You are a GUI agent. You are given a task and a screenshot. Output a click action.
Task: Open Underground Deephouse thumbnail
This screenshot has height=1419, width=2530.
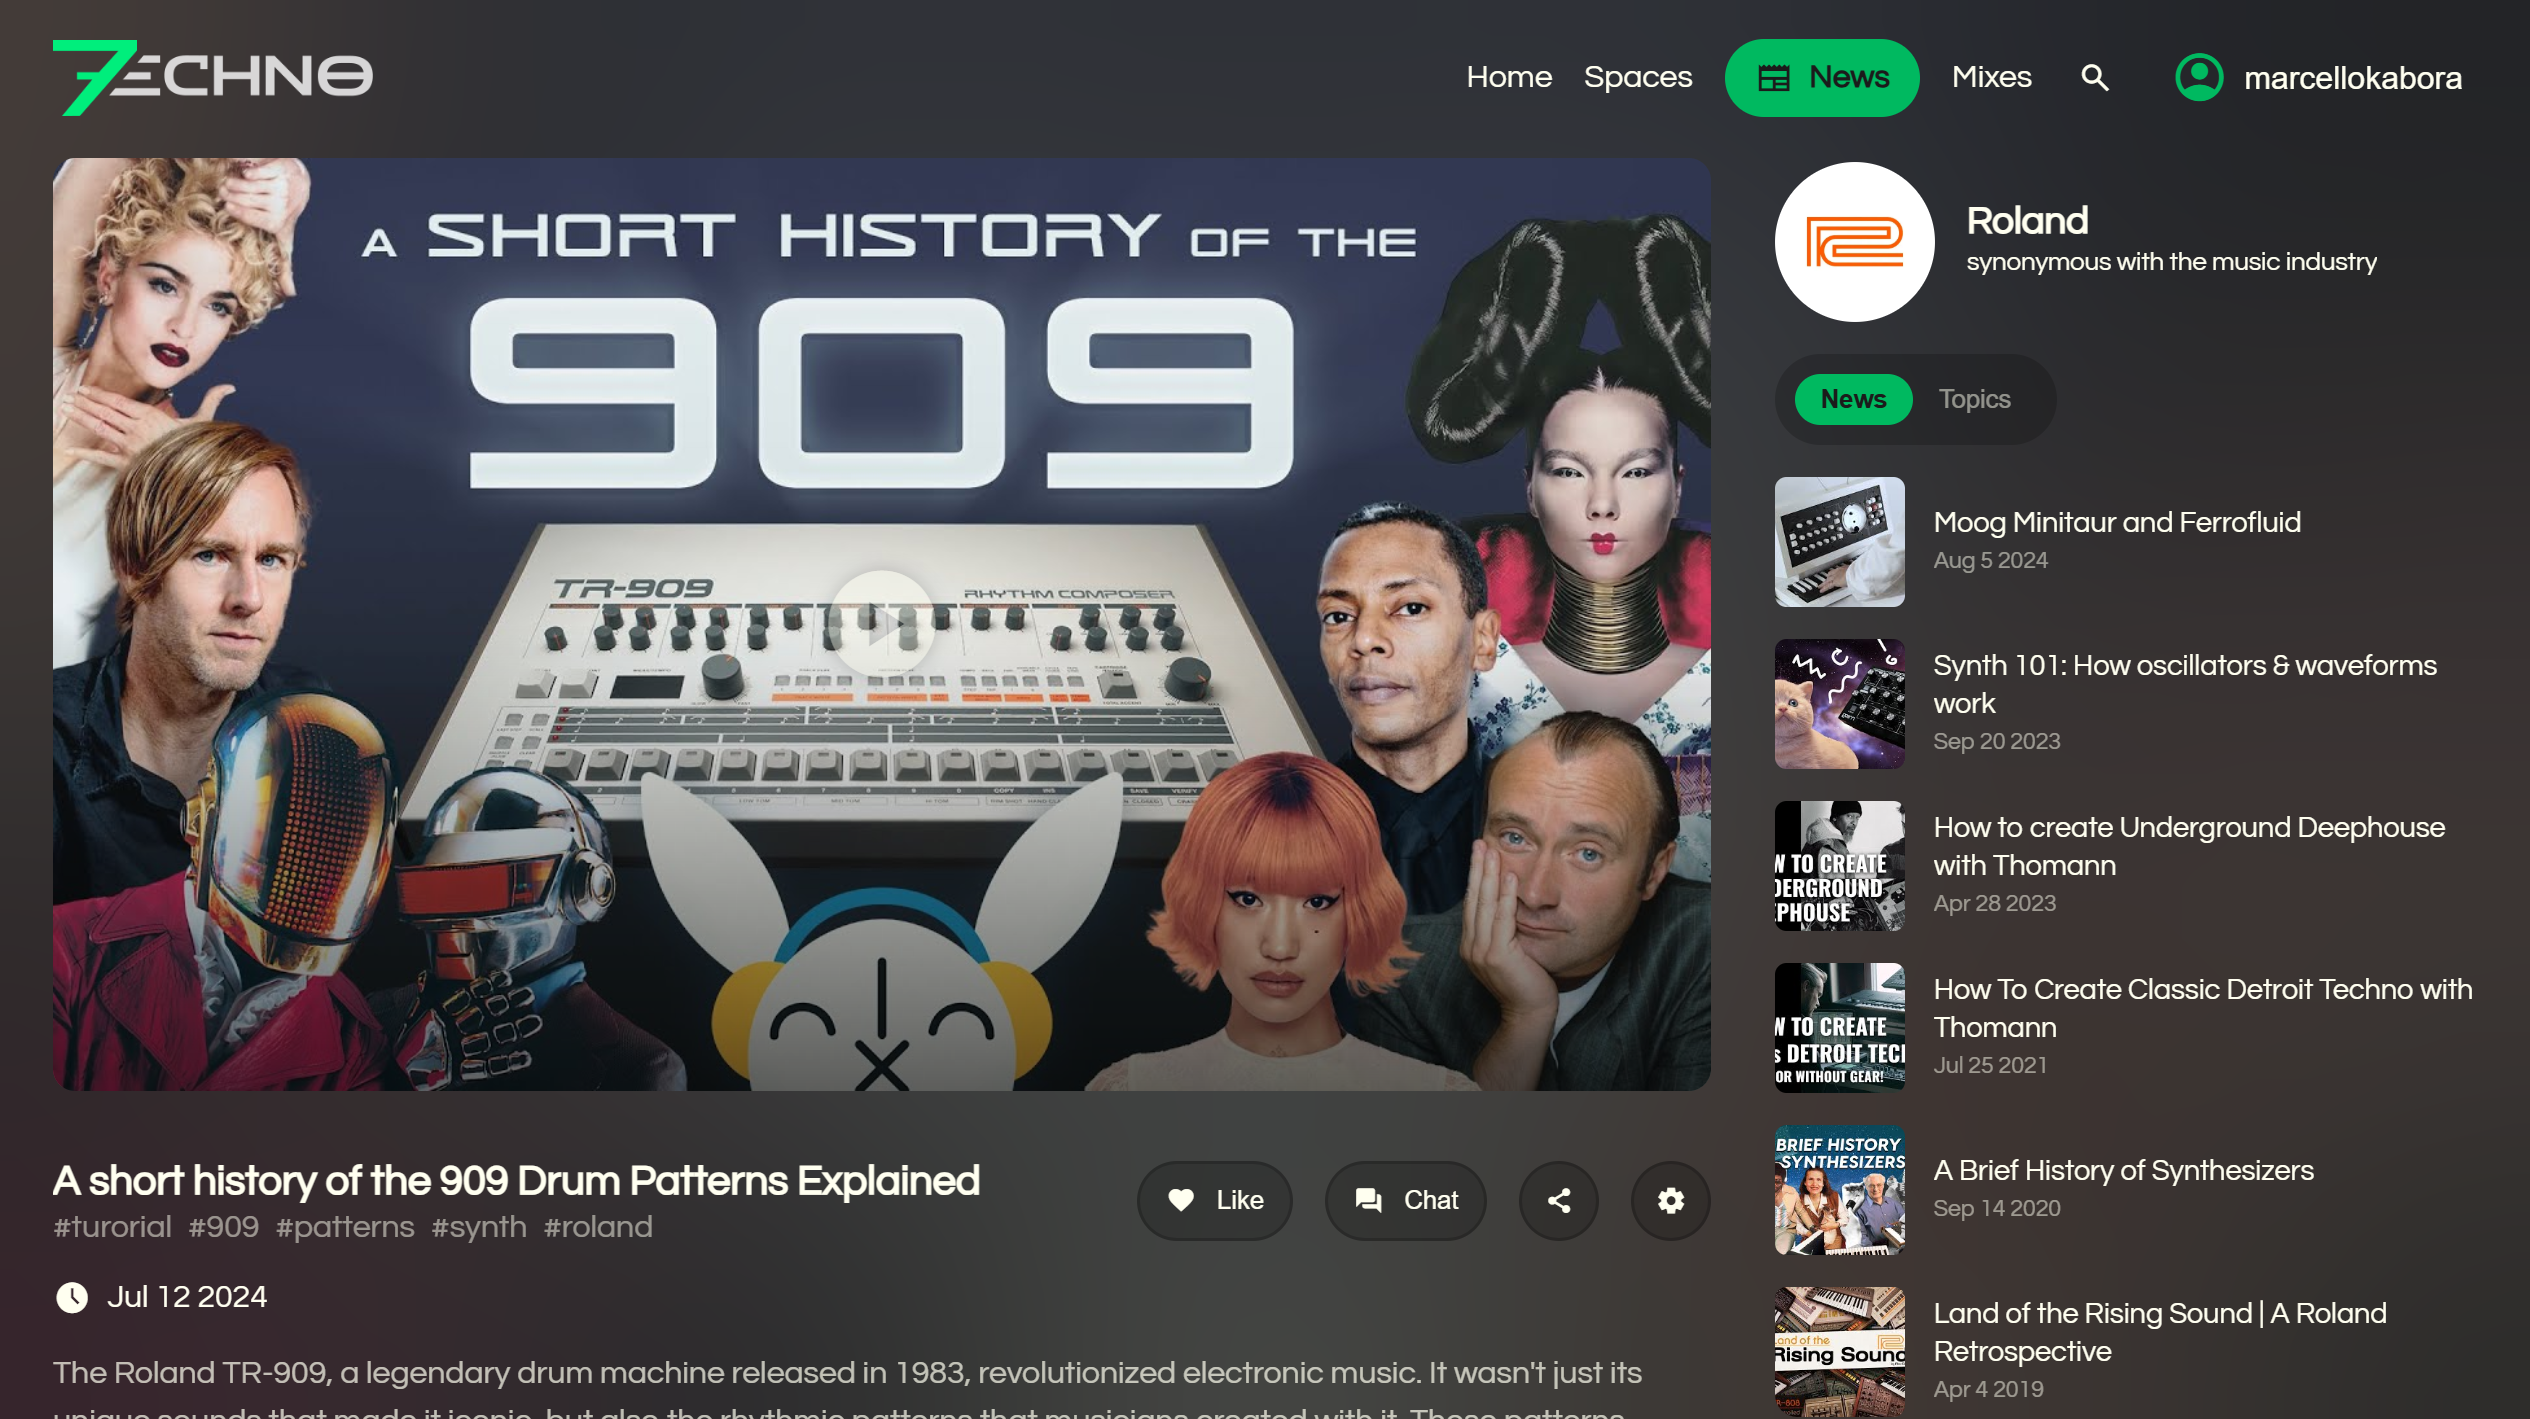coord(1839,865)
